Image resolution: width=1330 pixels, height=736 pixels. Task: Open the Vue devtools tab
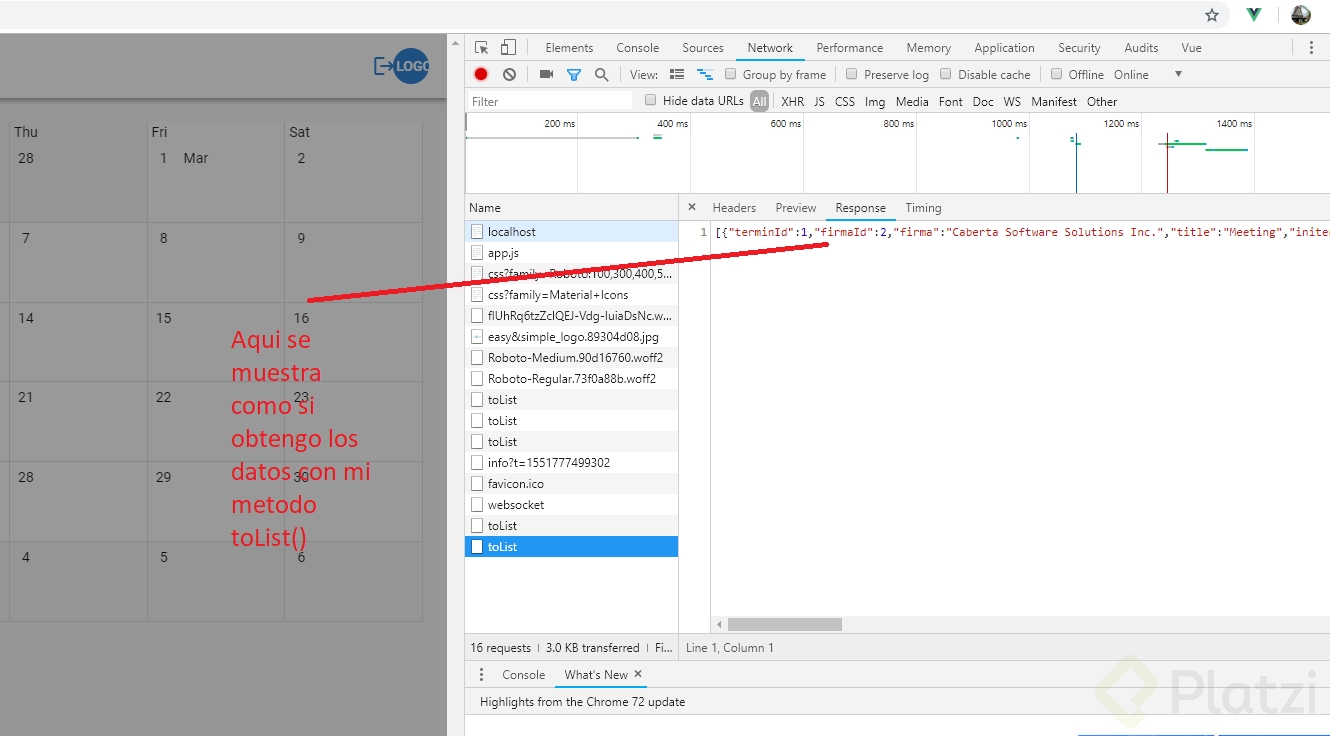pos(1192,47)
